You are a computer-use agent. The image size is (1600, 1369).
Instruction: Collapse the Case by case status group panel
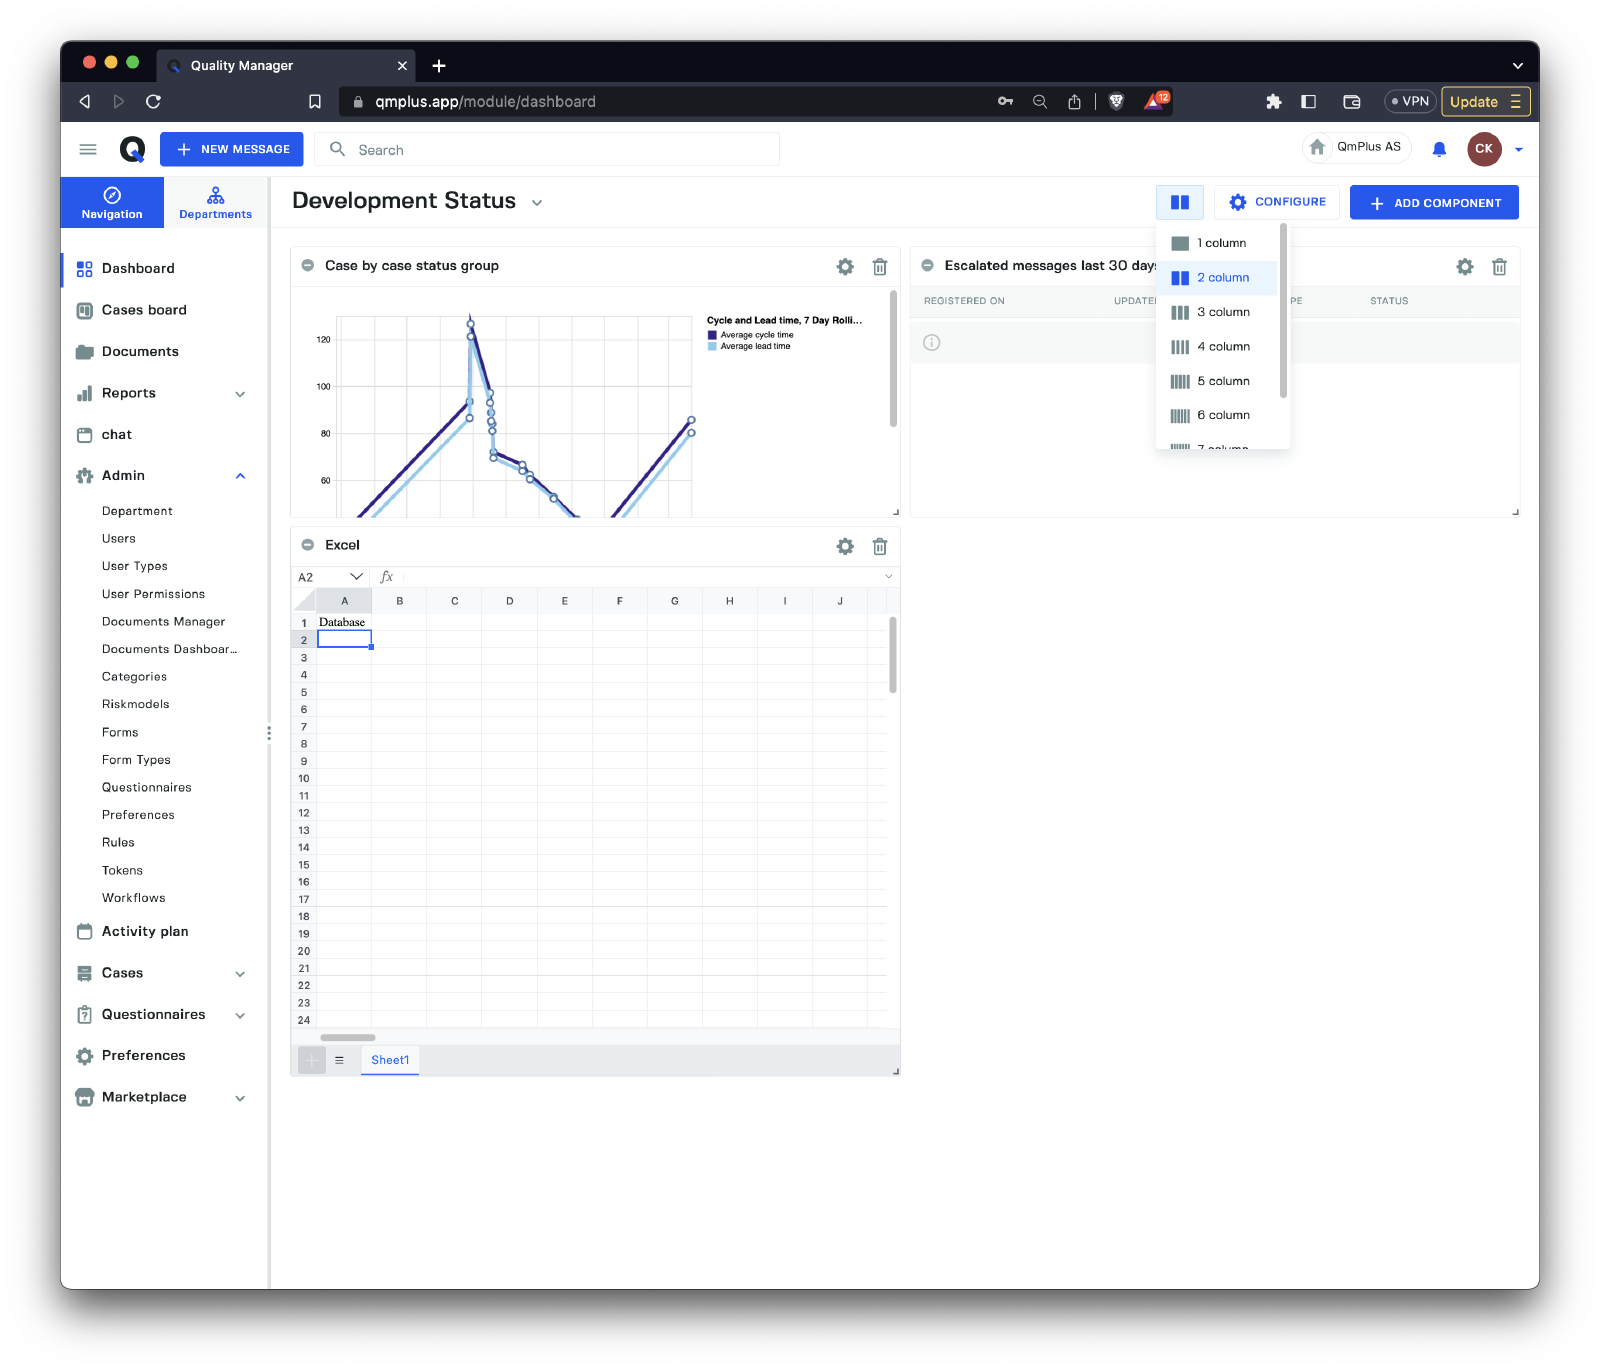pos(308,266)
